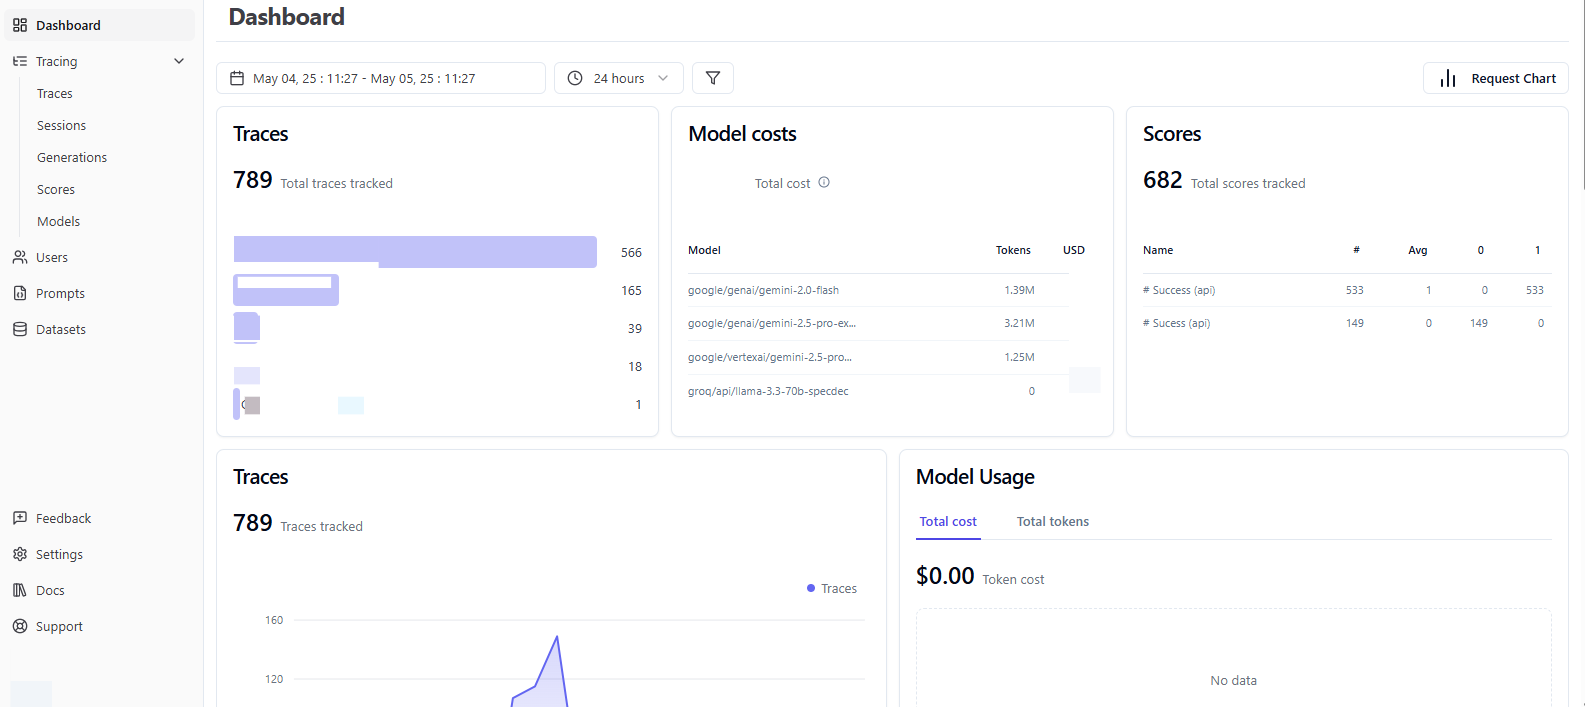Click the Users icon in sidebar
The image size is (1585, 707).
(20, 257)
